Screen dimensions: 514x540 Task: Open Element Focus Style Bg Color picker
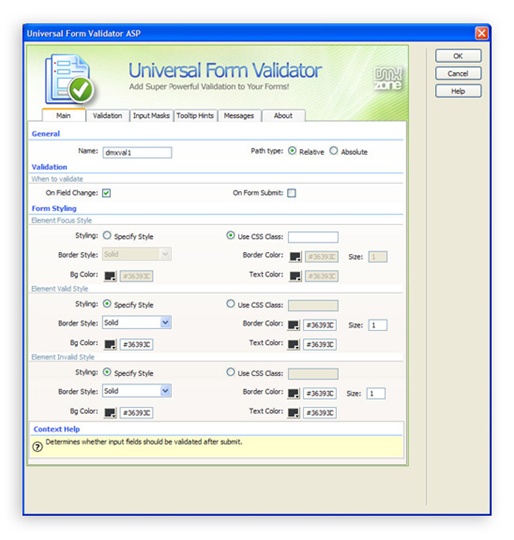(x=111, y=276)
